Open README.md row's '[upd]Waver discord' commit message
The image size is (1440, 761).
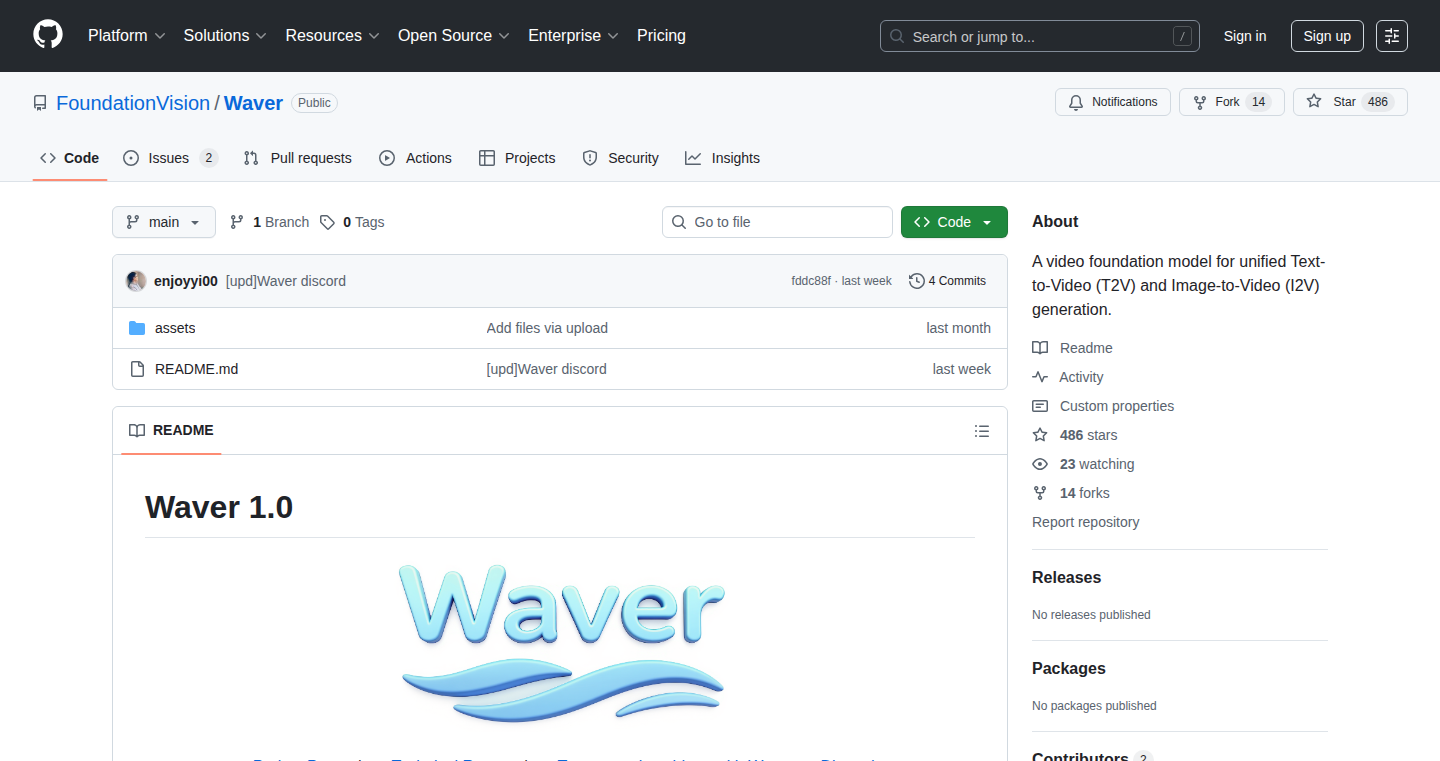tap(546, 369)
